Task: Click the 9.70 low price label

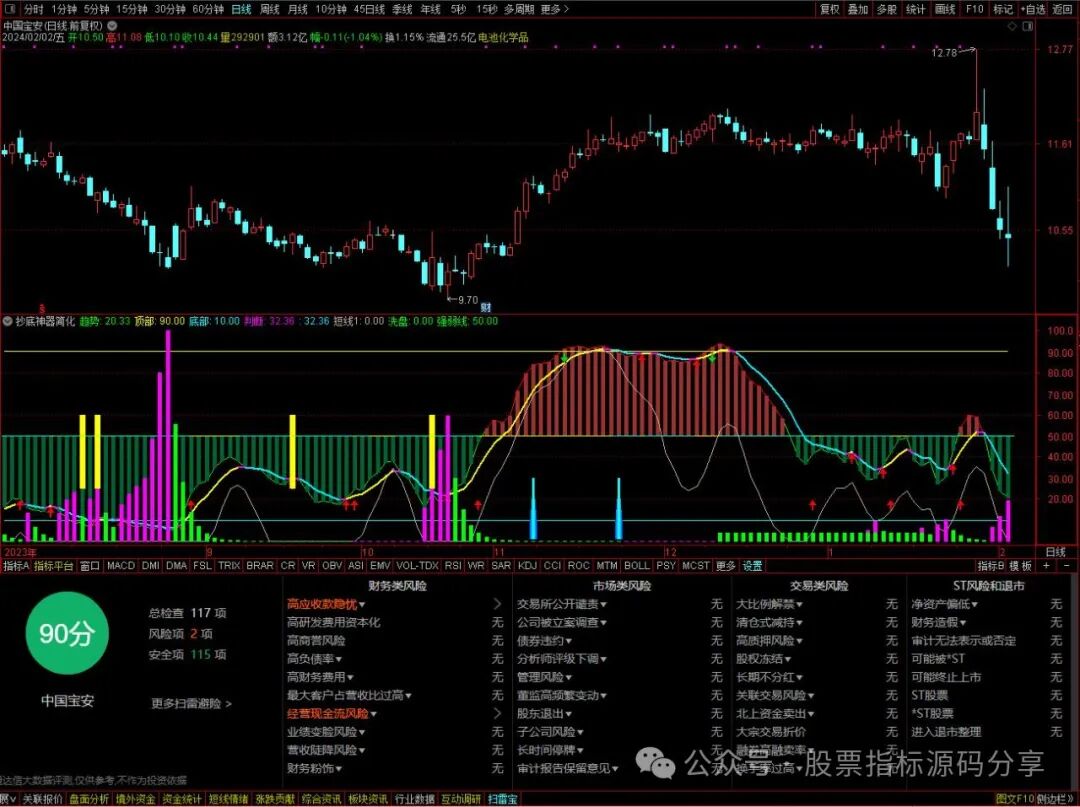Action: (x=468, y=300)
